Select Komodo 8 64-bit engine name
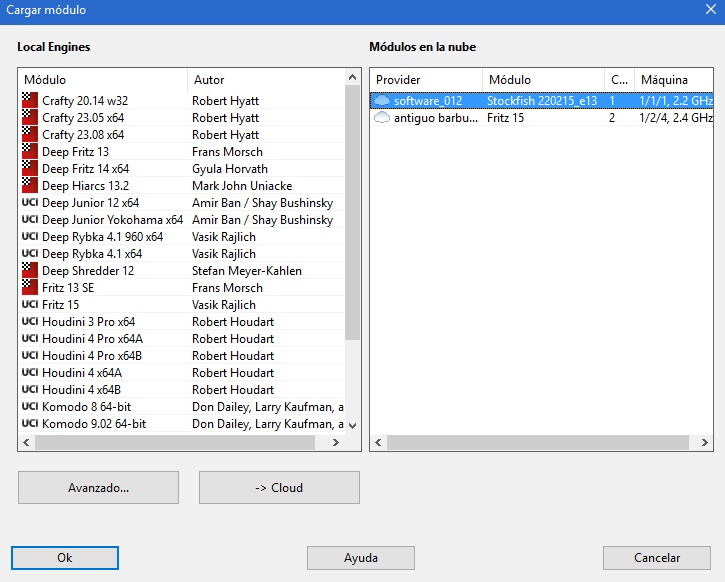725x582 pixels. [x=86, y=406]
